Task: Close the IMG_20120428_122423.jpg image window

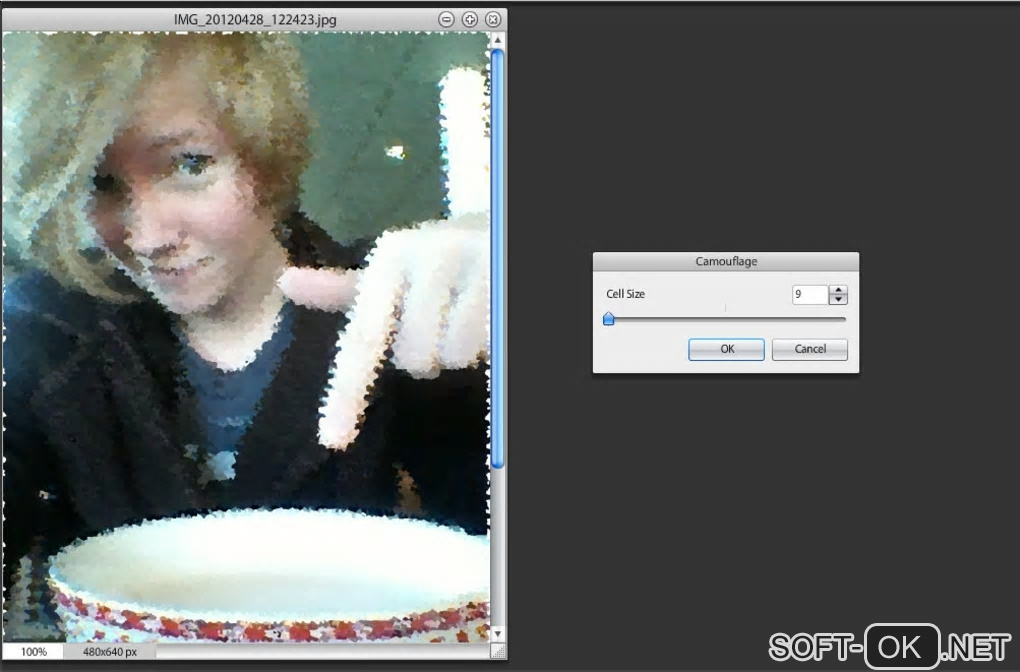Action: [x=493, y=20]
